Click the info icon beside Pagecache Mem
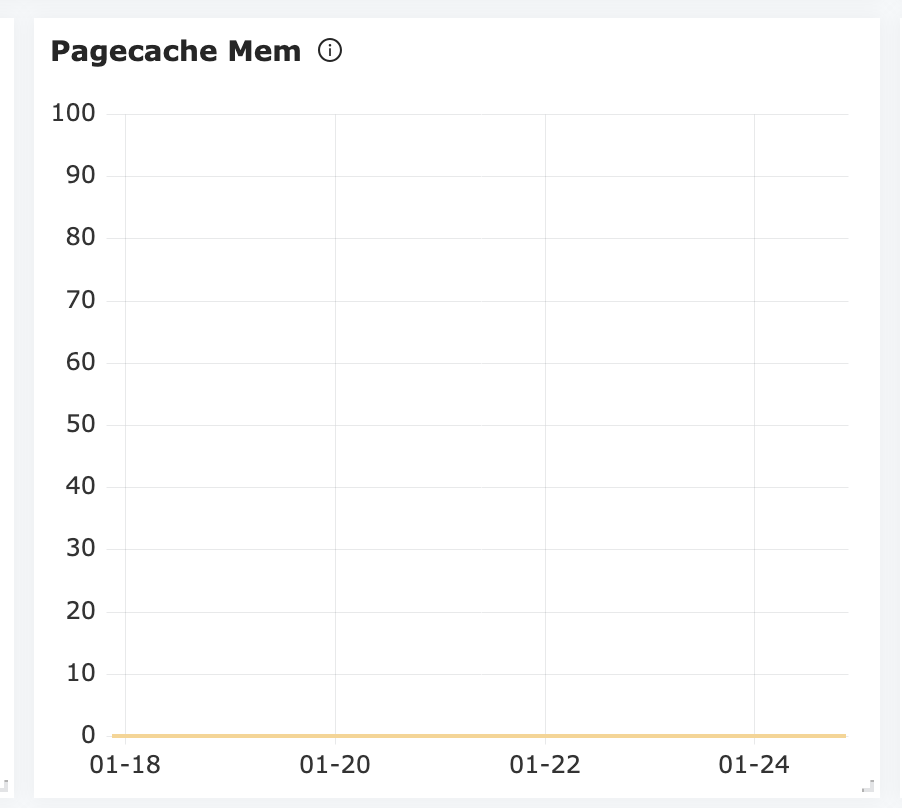This screenshot has width=902, height=808. [330, 51]
